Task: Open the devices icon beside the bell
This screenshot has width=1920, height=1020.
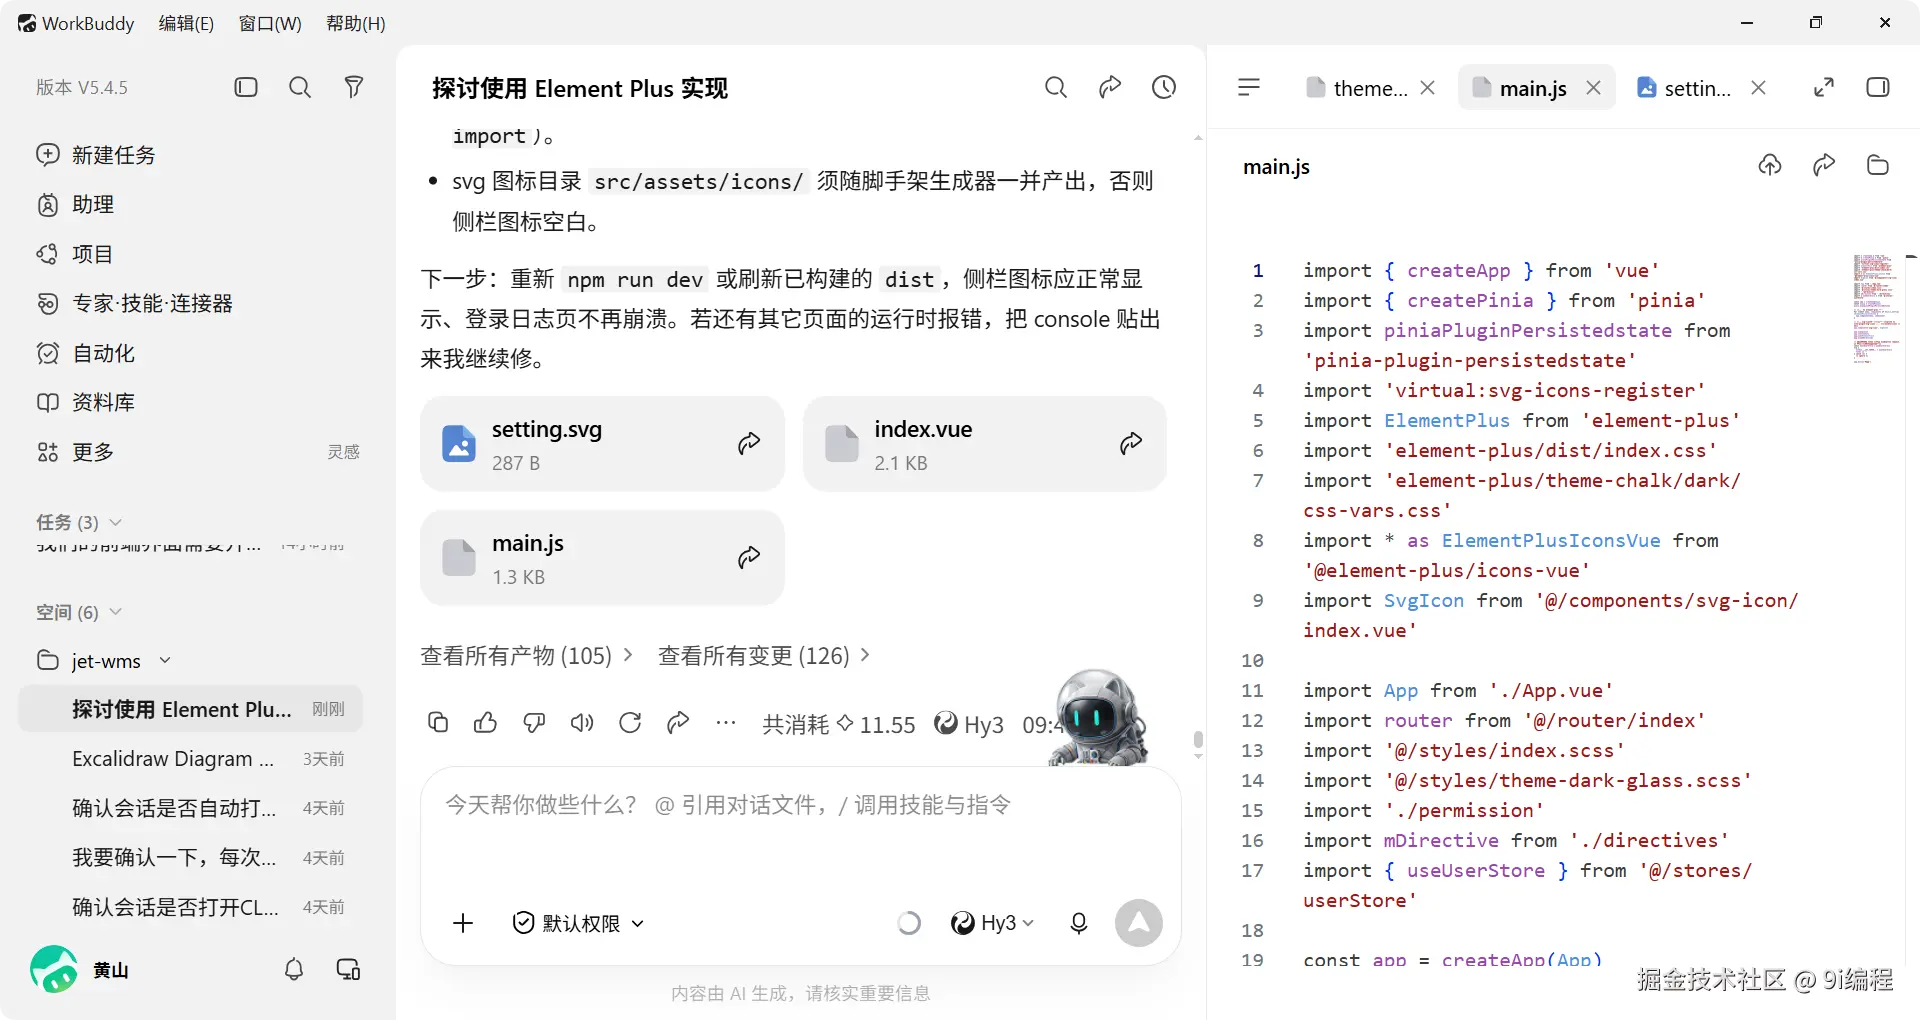Action: point(348,969)
